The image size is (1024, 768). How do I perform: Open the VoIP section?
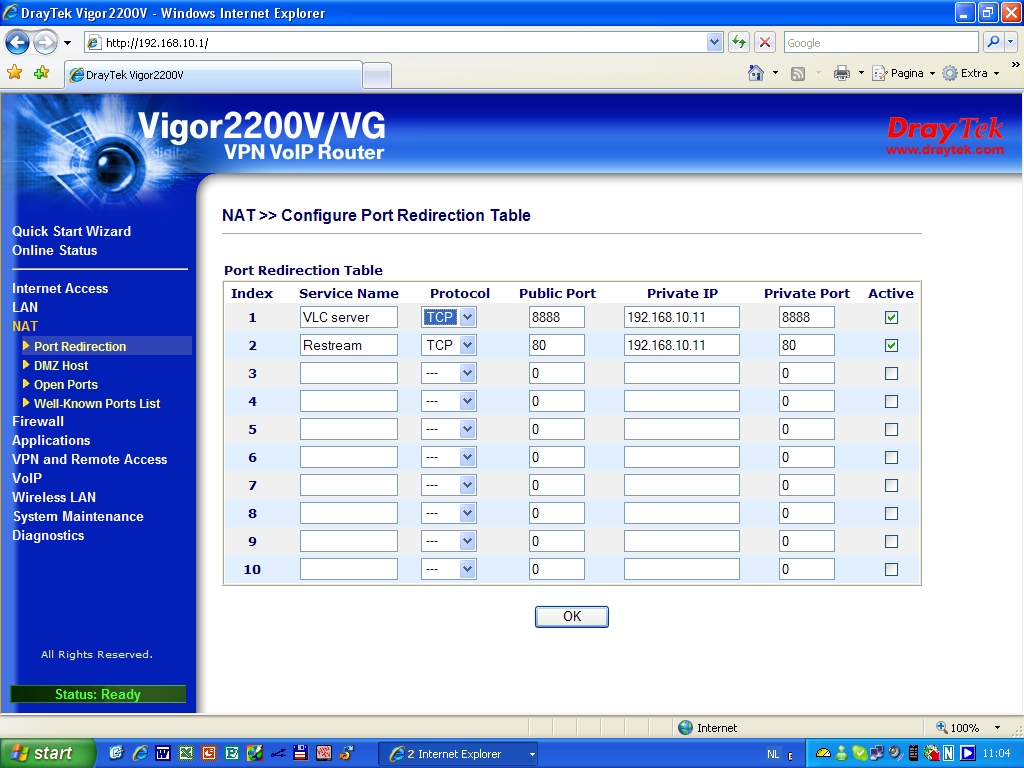click(x=27, y=478)
